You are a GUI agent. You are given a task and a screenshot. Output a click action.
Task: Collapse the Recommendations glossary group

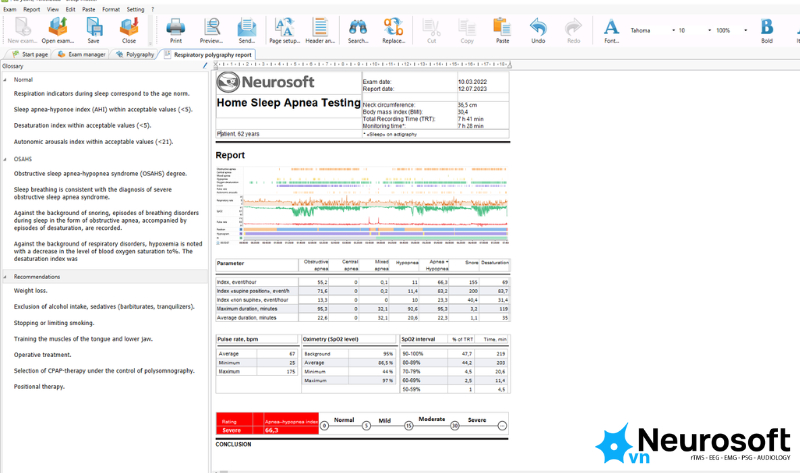[5, 277]
